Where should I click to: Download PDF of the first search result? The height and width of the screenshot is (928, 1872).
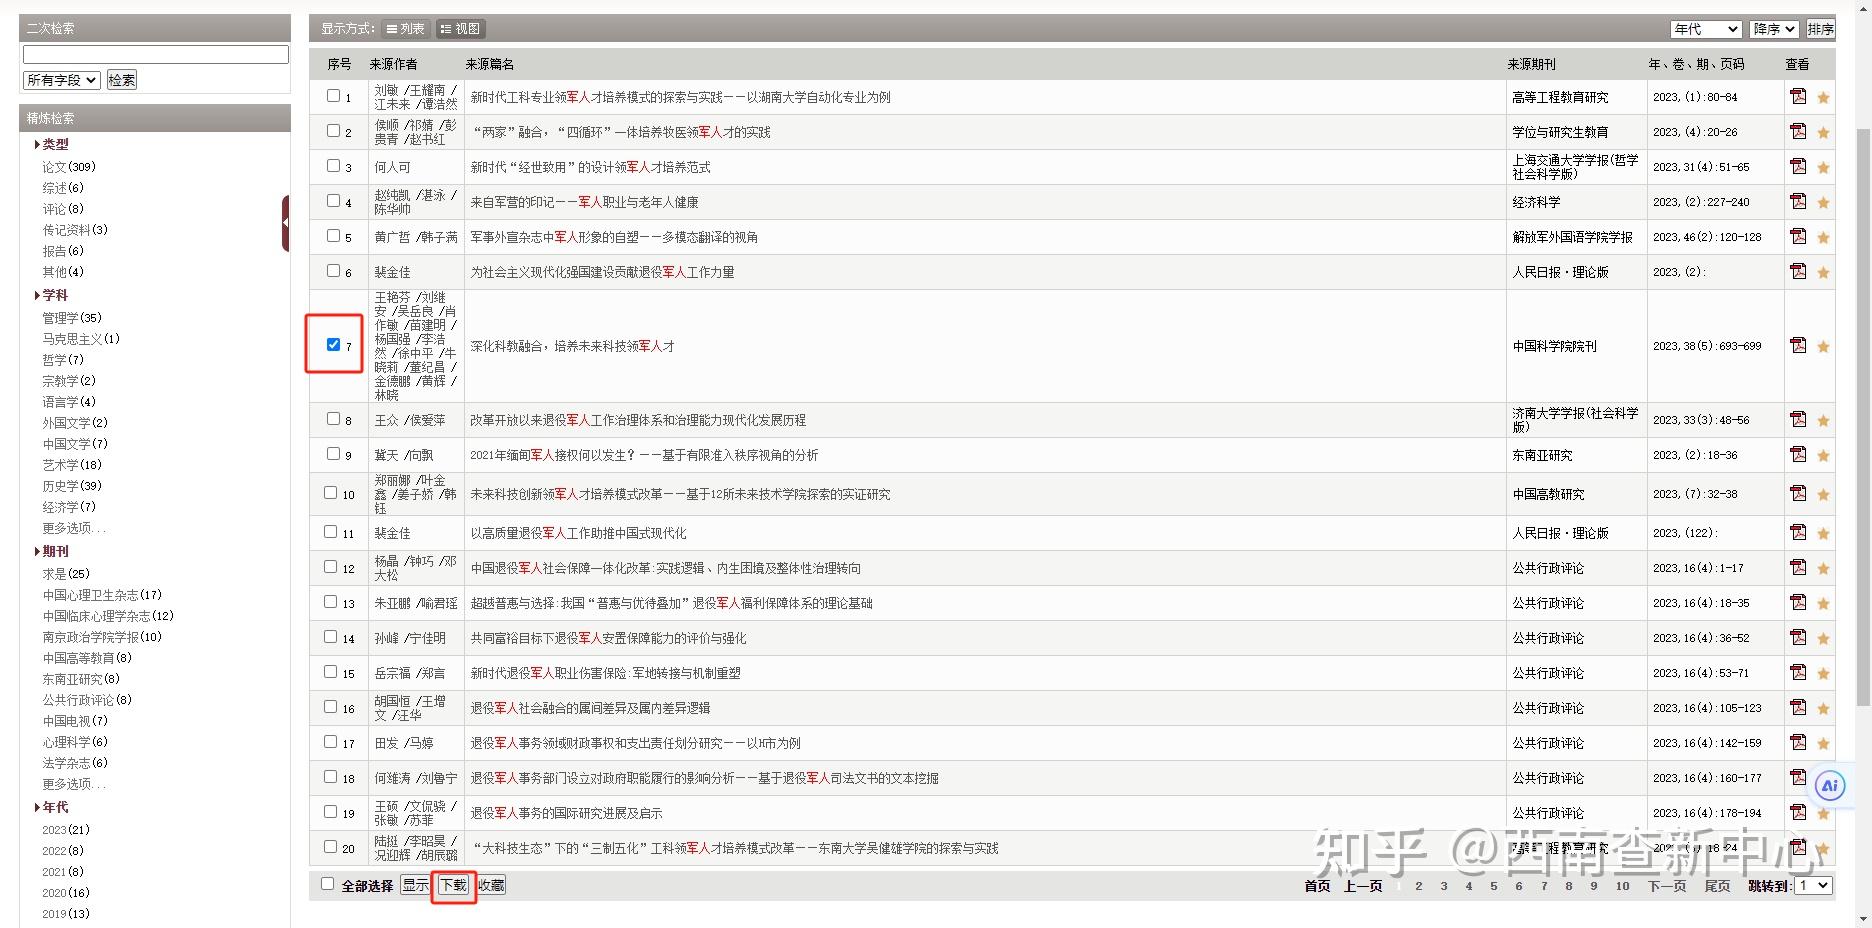tap(1797, 97)
